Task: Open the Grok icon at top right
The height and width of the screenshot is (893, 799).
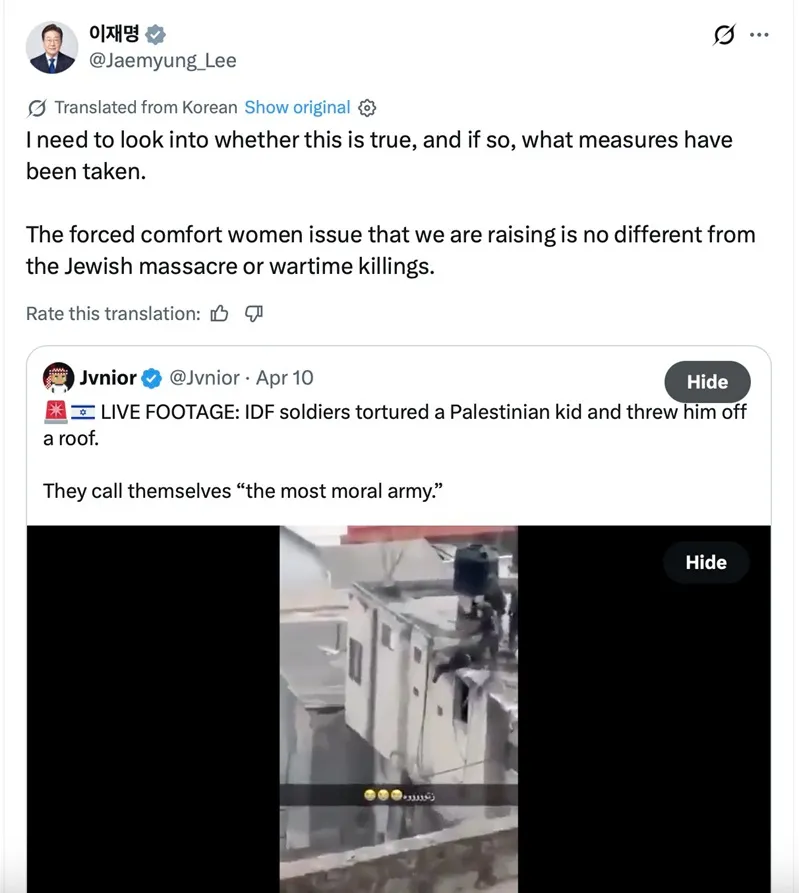Action: point(724,36)
